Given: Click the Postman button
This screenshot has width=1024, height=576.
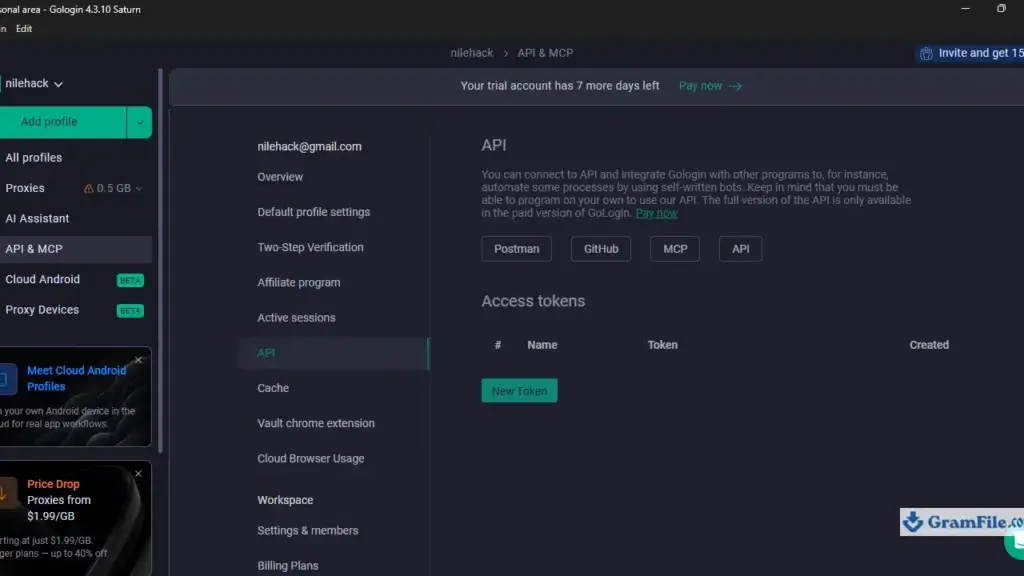Looking at the screenshot, I should point(517,249).
